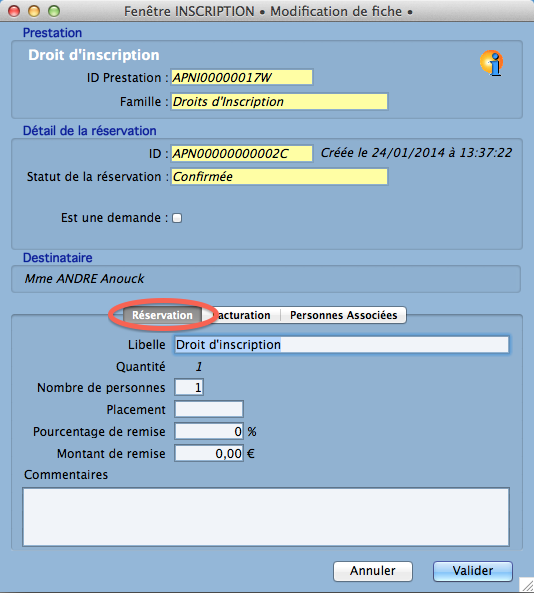
Task: Switch to the Réservation tab
Action: pos(162,315)
